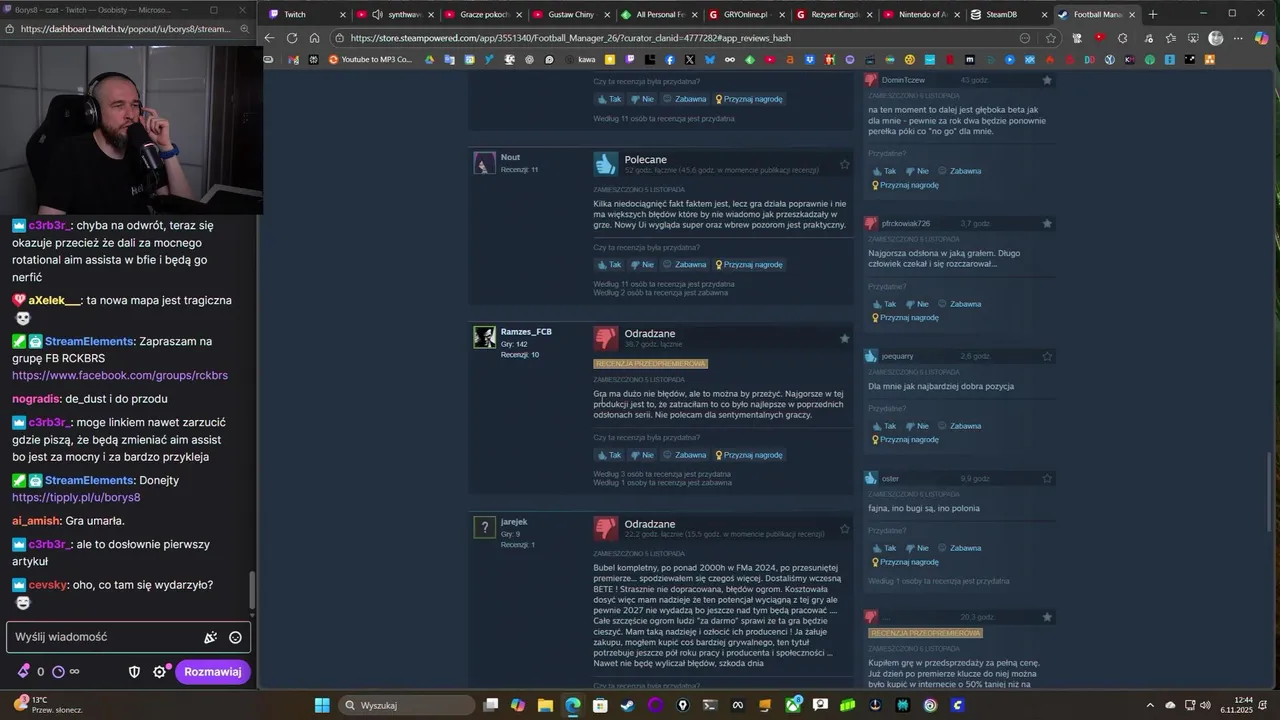Open the moderator shield icon in chat
The image size is (1280, 720).
click(134, 672)
